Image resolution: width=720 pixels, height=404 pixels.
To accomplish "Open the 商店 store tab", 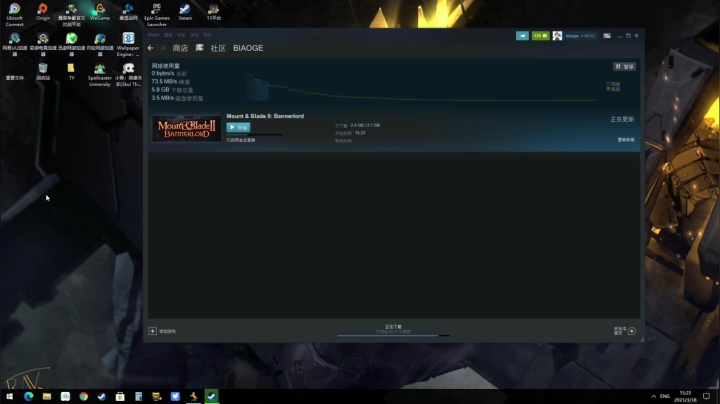I will click(x=180, y=48).
